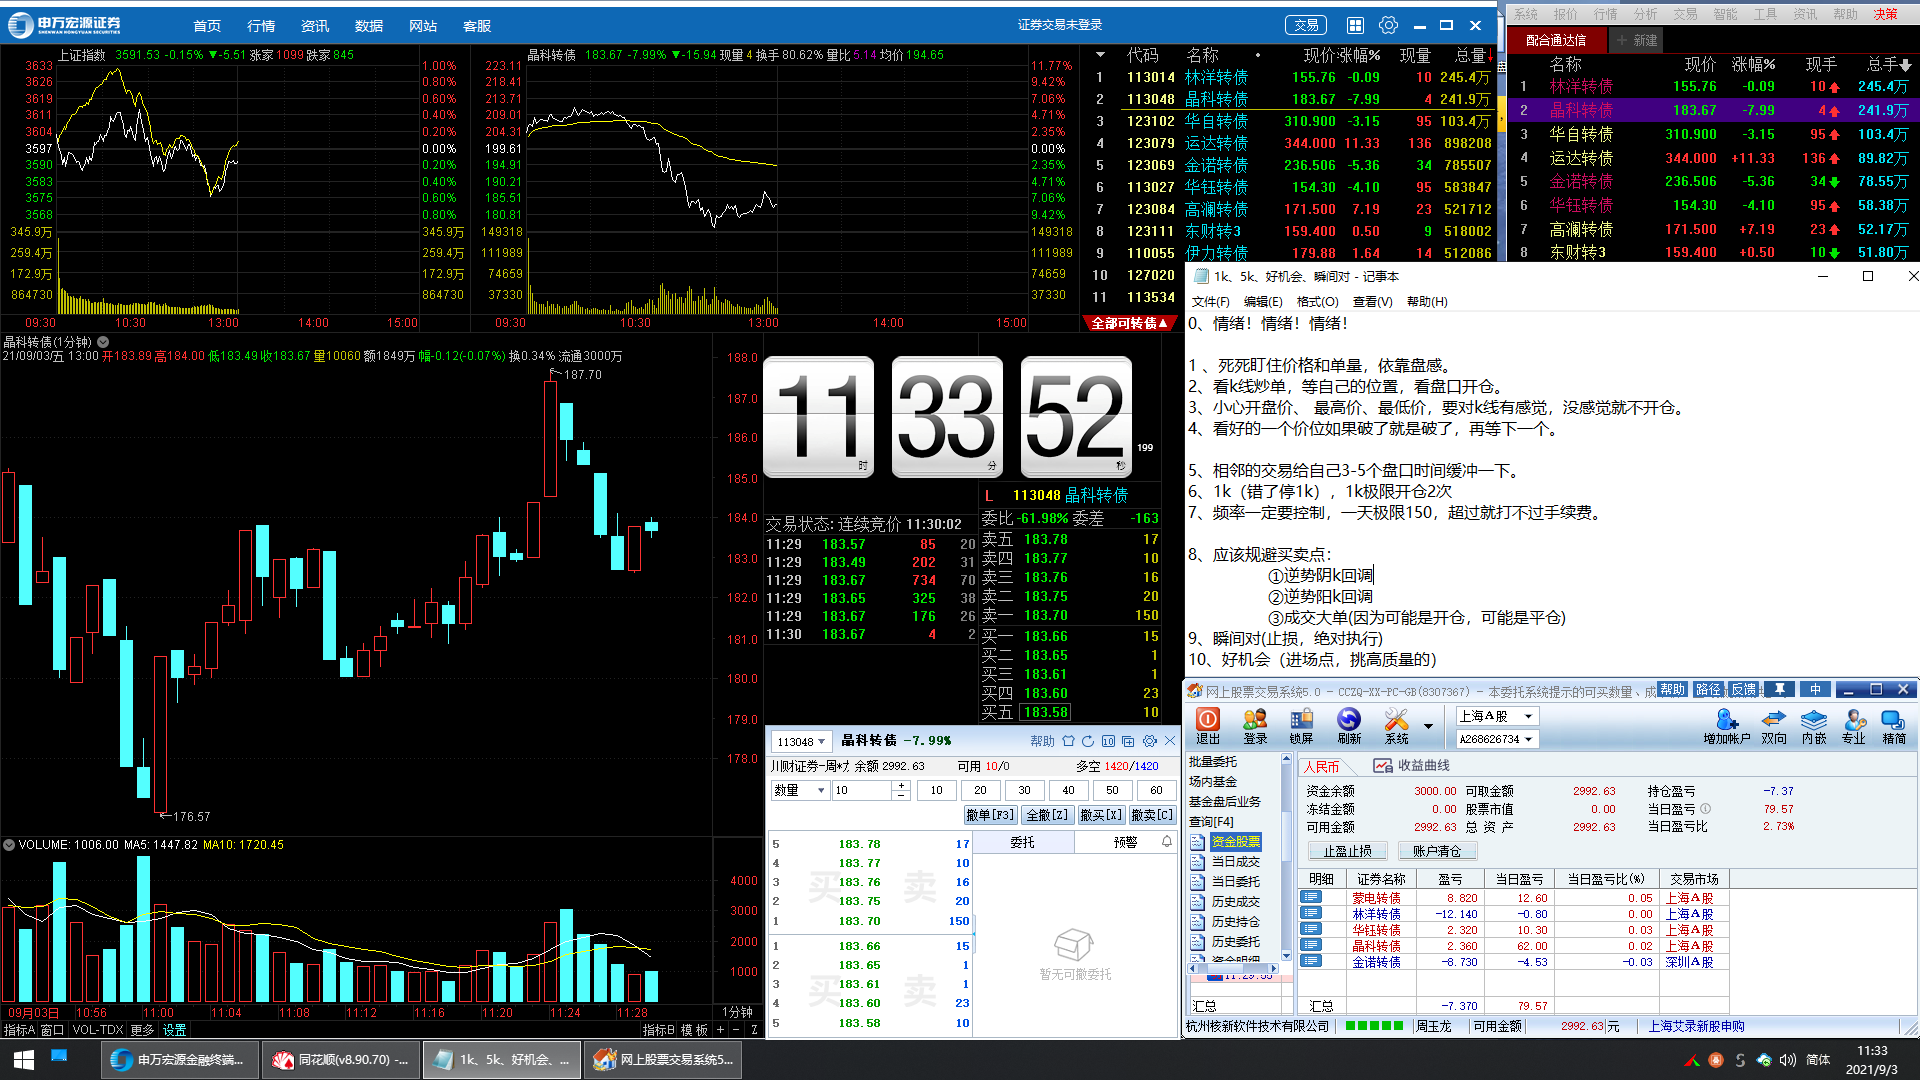Toggle 全部可转债 list filter

[1129, 323]
